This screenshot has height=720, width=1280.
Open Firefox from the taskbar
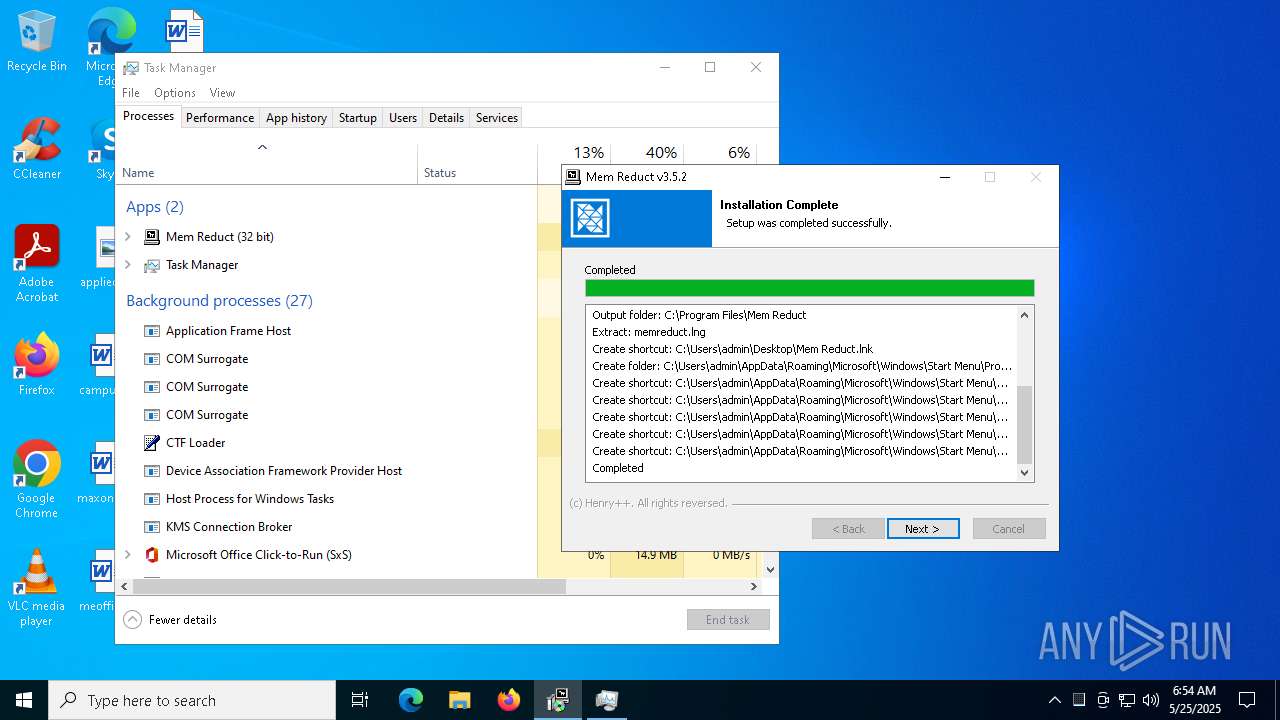coord(509,700)
